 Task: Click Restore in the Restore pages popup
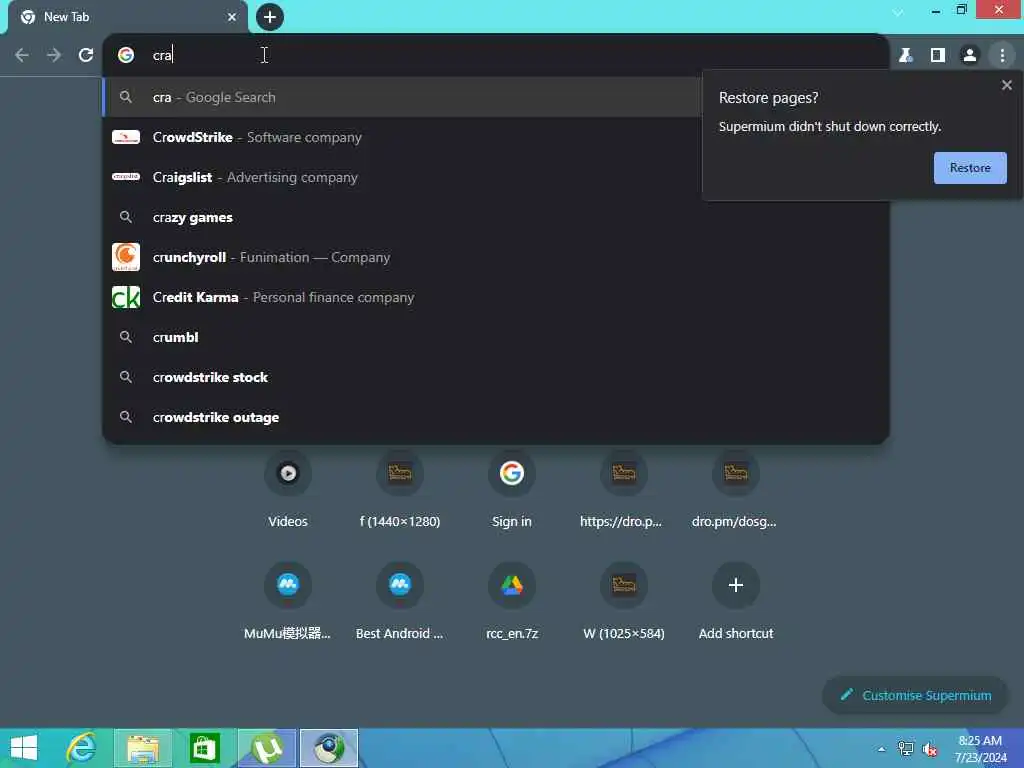click(970, 168)
